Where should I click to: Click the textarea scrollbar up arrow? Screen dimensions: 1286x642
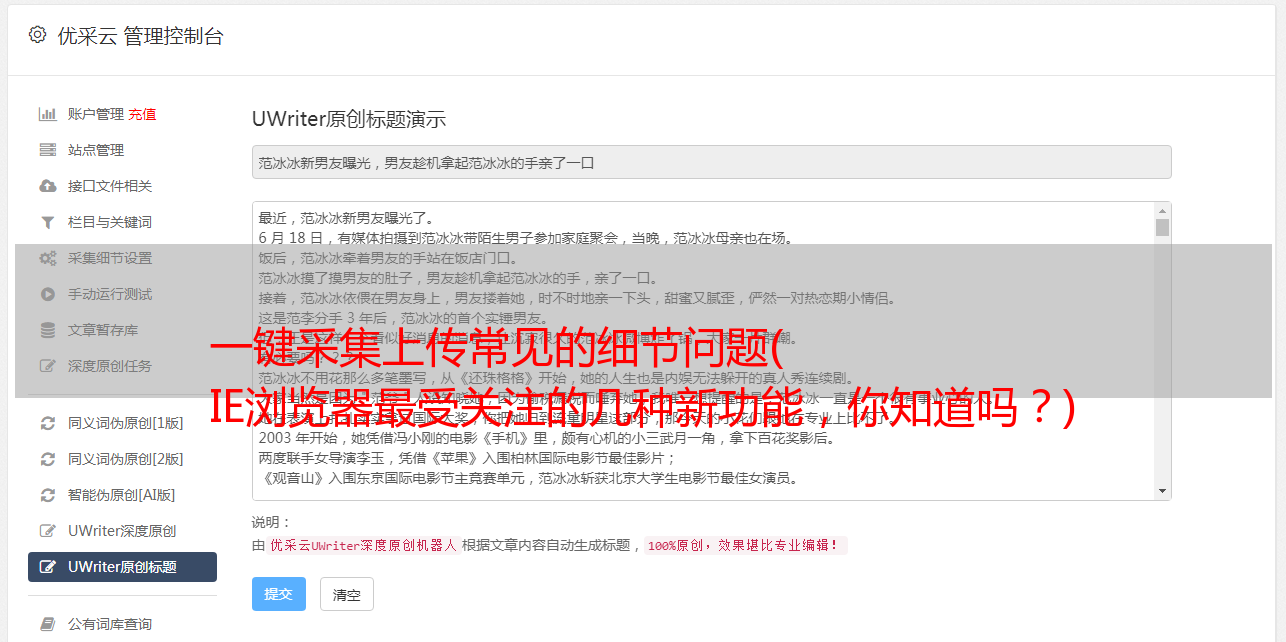[1162, 211]
